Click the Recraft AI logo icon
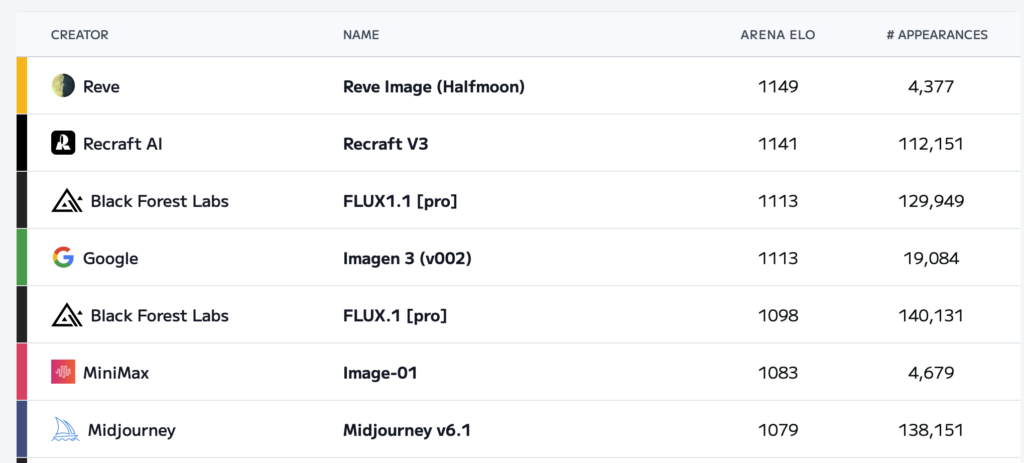 click(x=63, y=143)
